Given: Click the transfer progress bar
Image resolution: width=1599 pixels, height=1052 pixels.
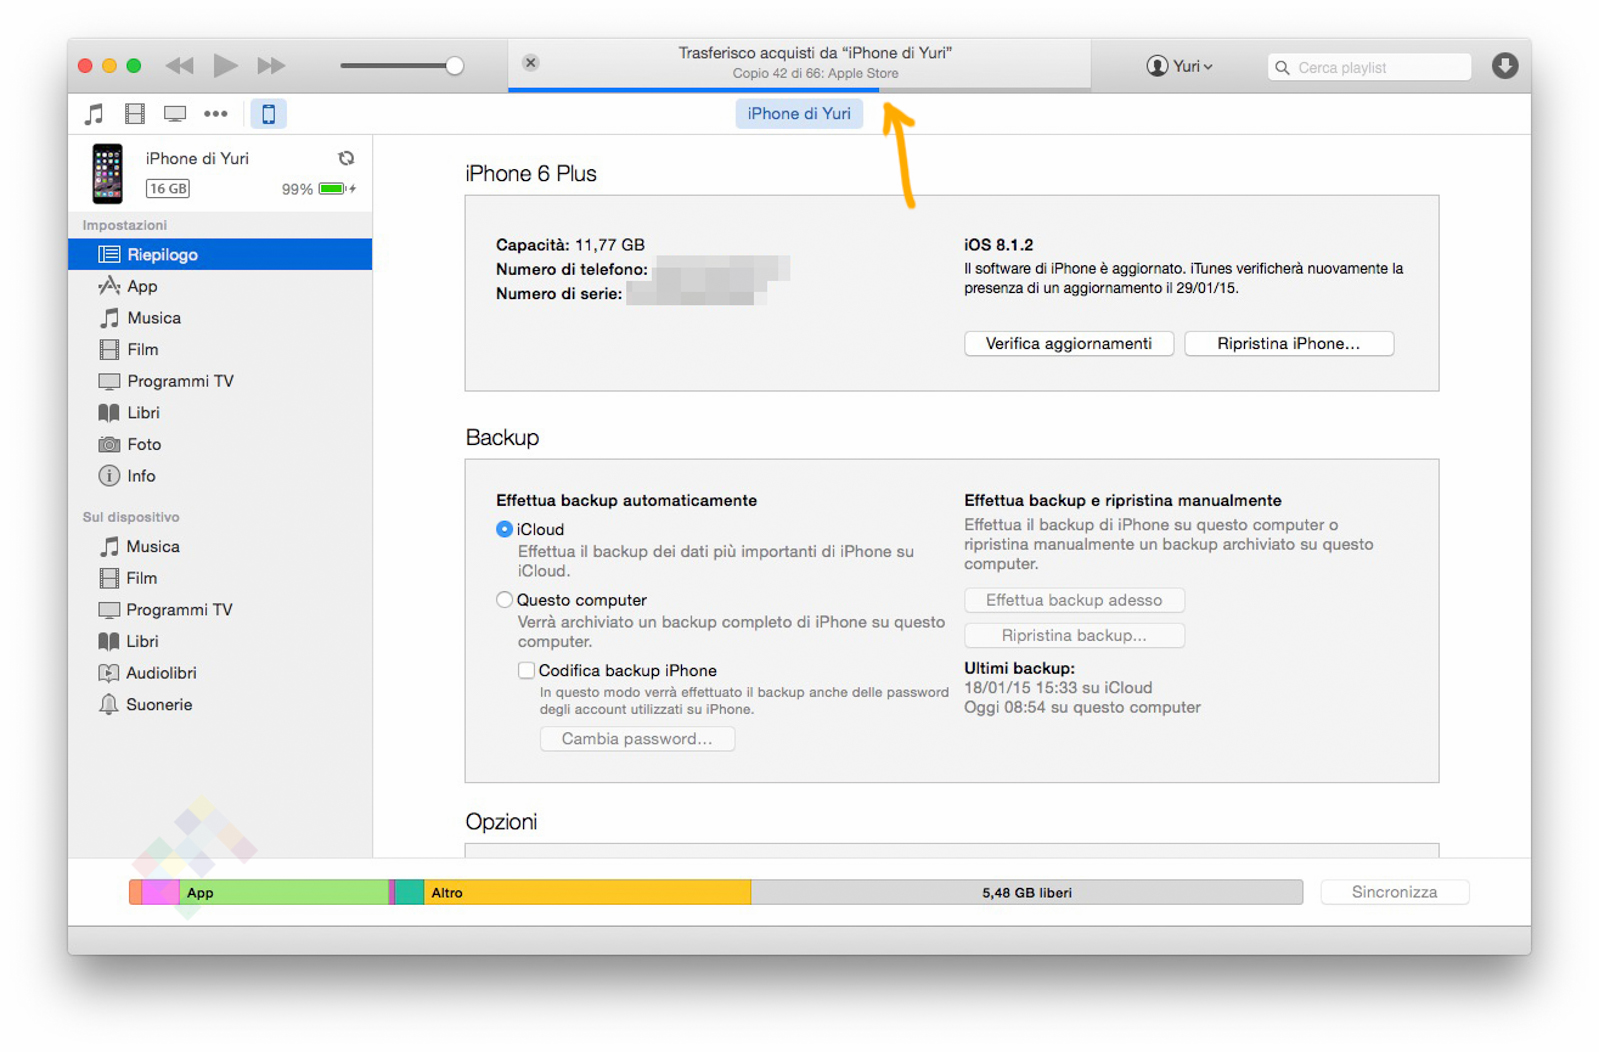Looking at the screenshot, I should [x=799, y=90].
